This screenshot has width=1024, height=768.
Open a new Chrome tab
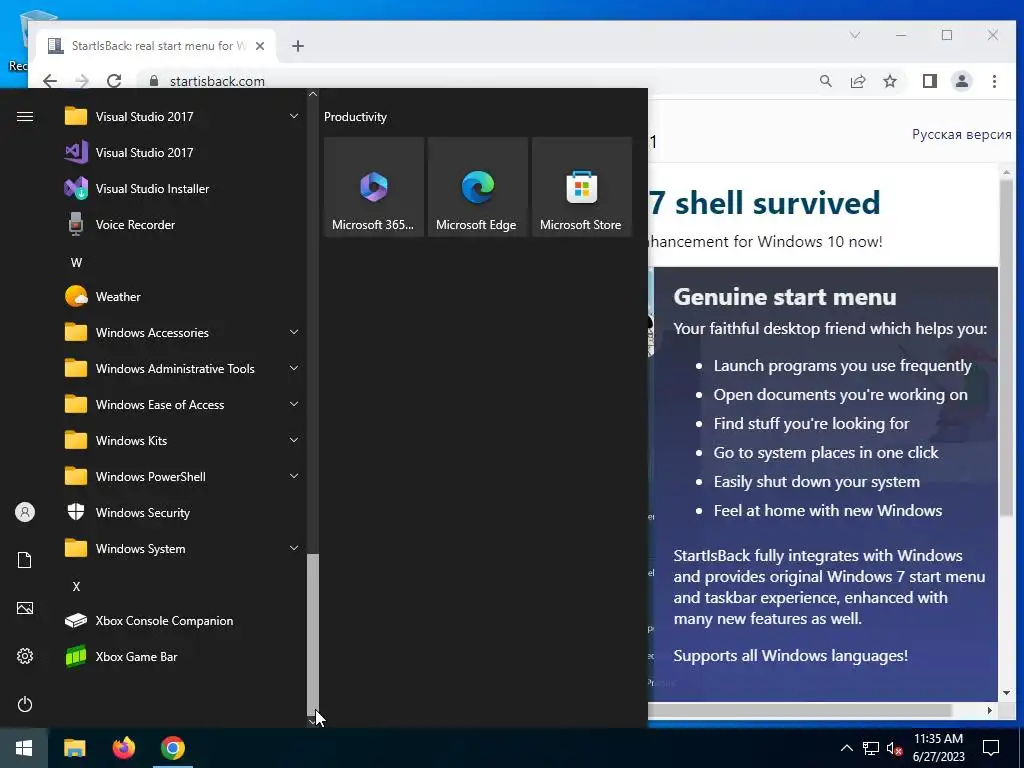298,46
